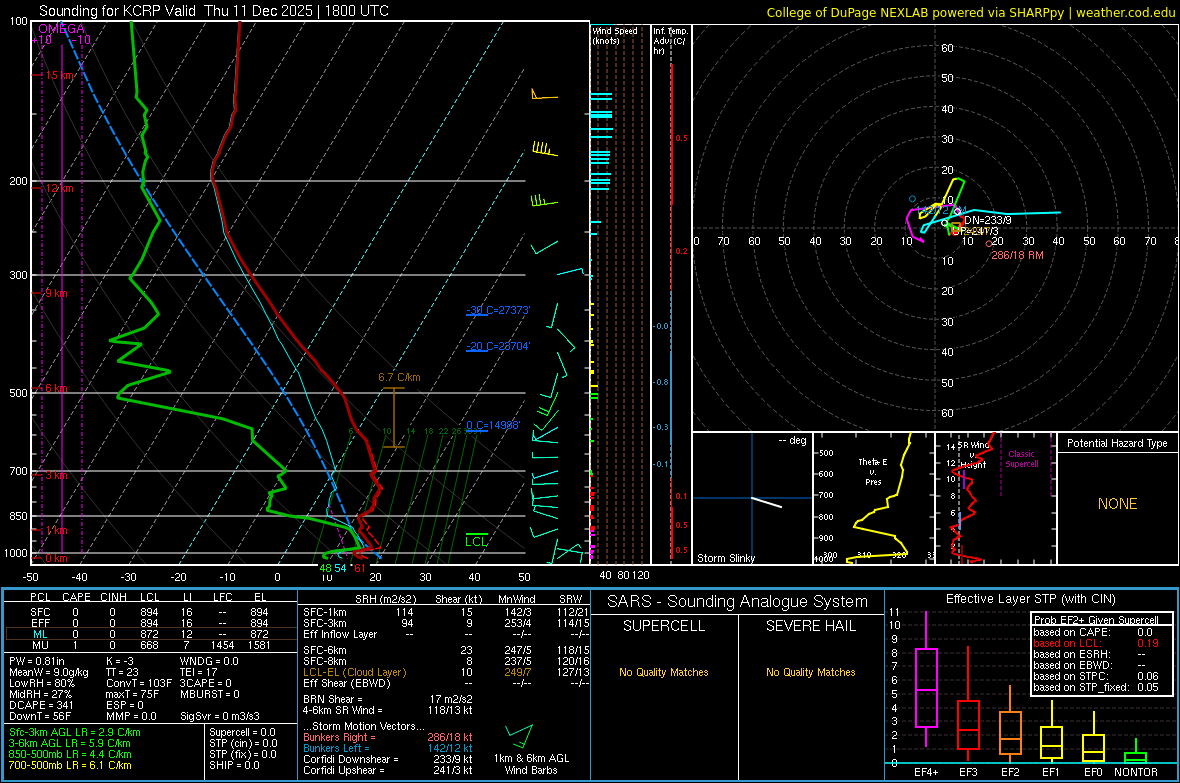Click the Theta-E v. Pres label
The width and height of the screenshot is (1180, 783).
pyautogui.click(x=873, y=471)
